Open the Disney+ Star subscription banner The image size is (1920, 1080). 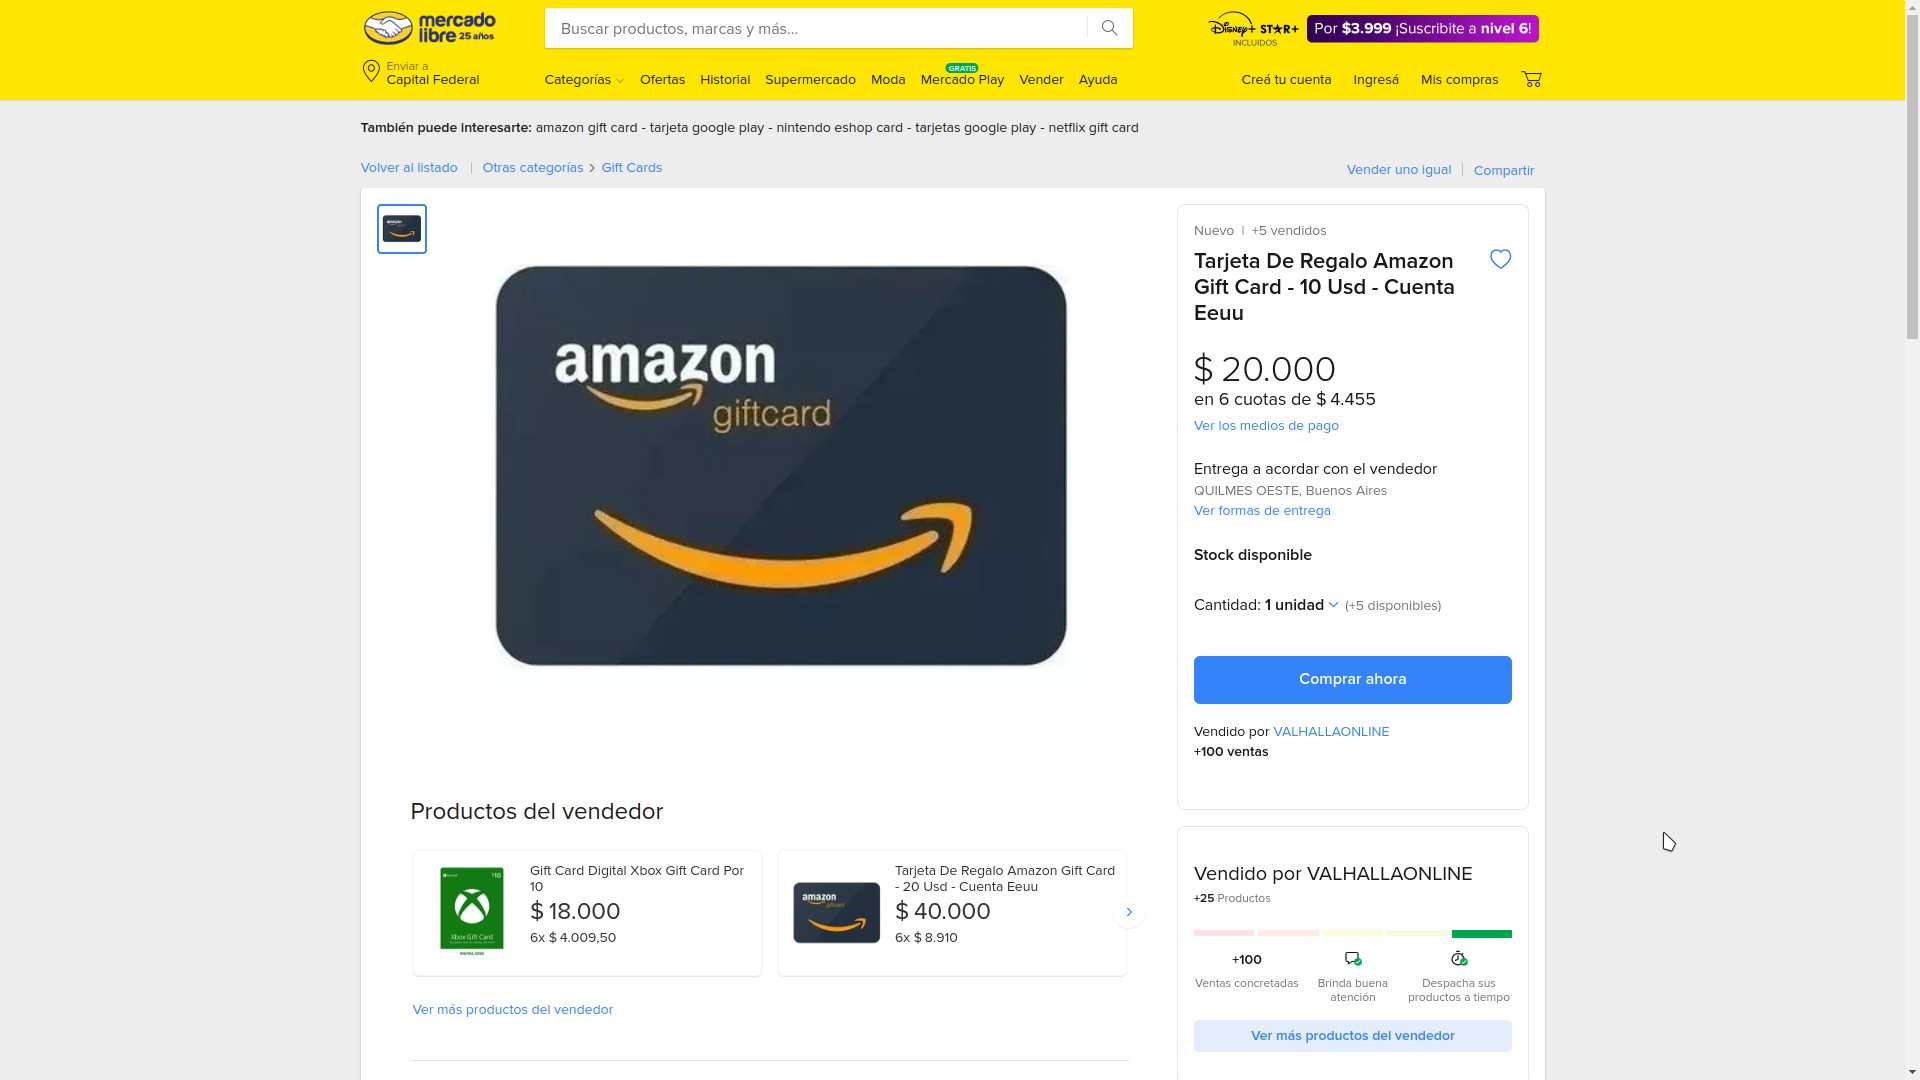(x=1373, y=28)
